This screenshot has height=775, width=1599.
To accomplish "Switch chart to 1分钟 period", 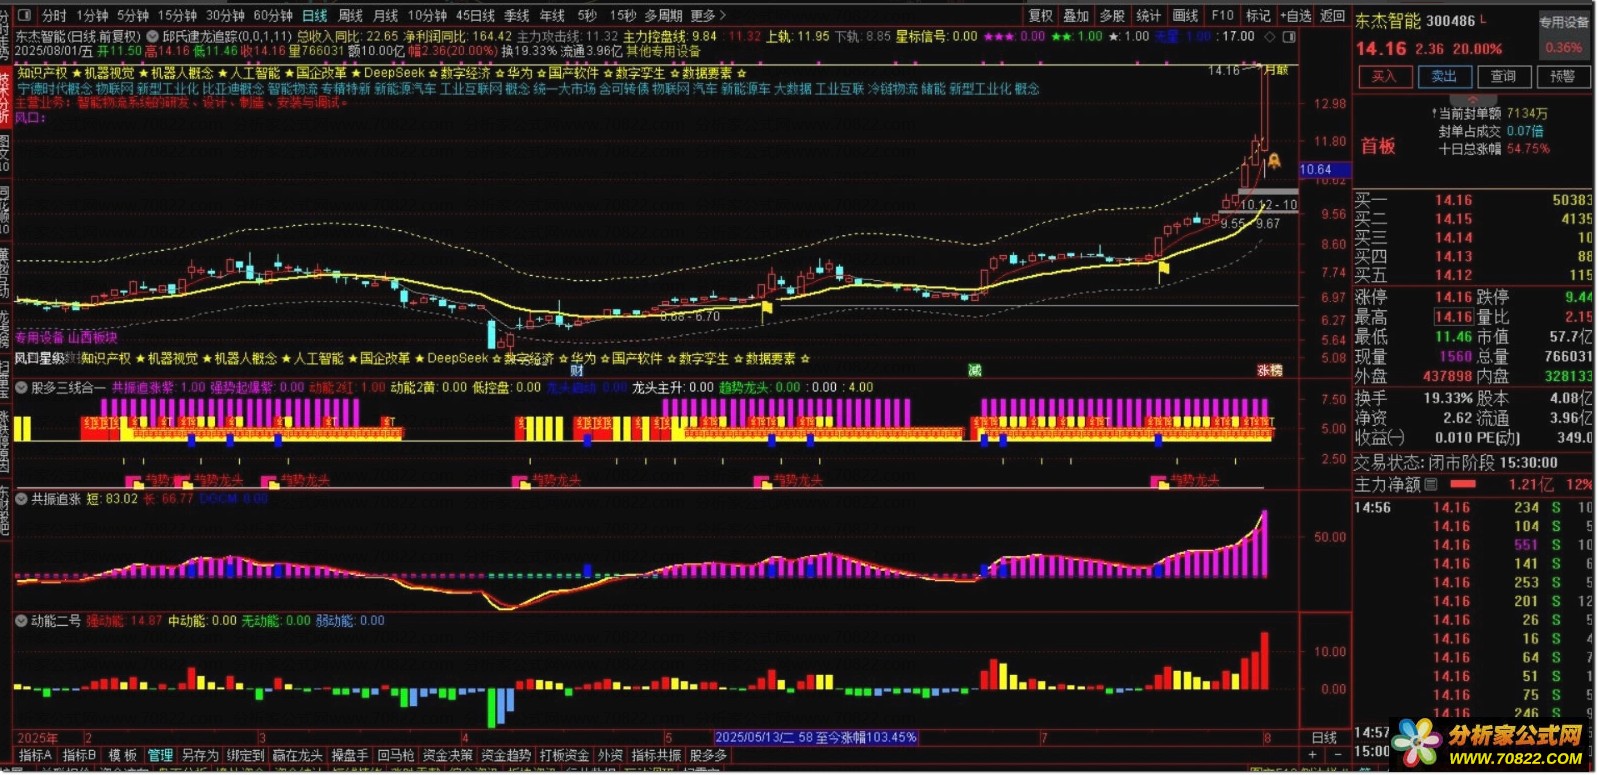I will click(92, 15).
